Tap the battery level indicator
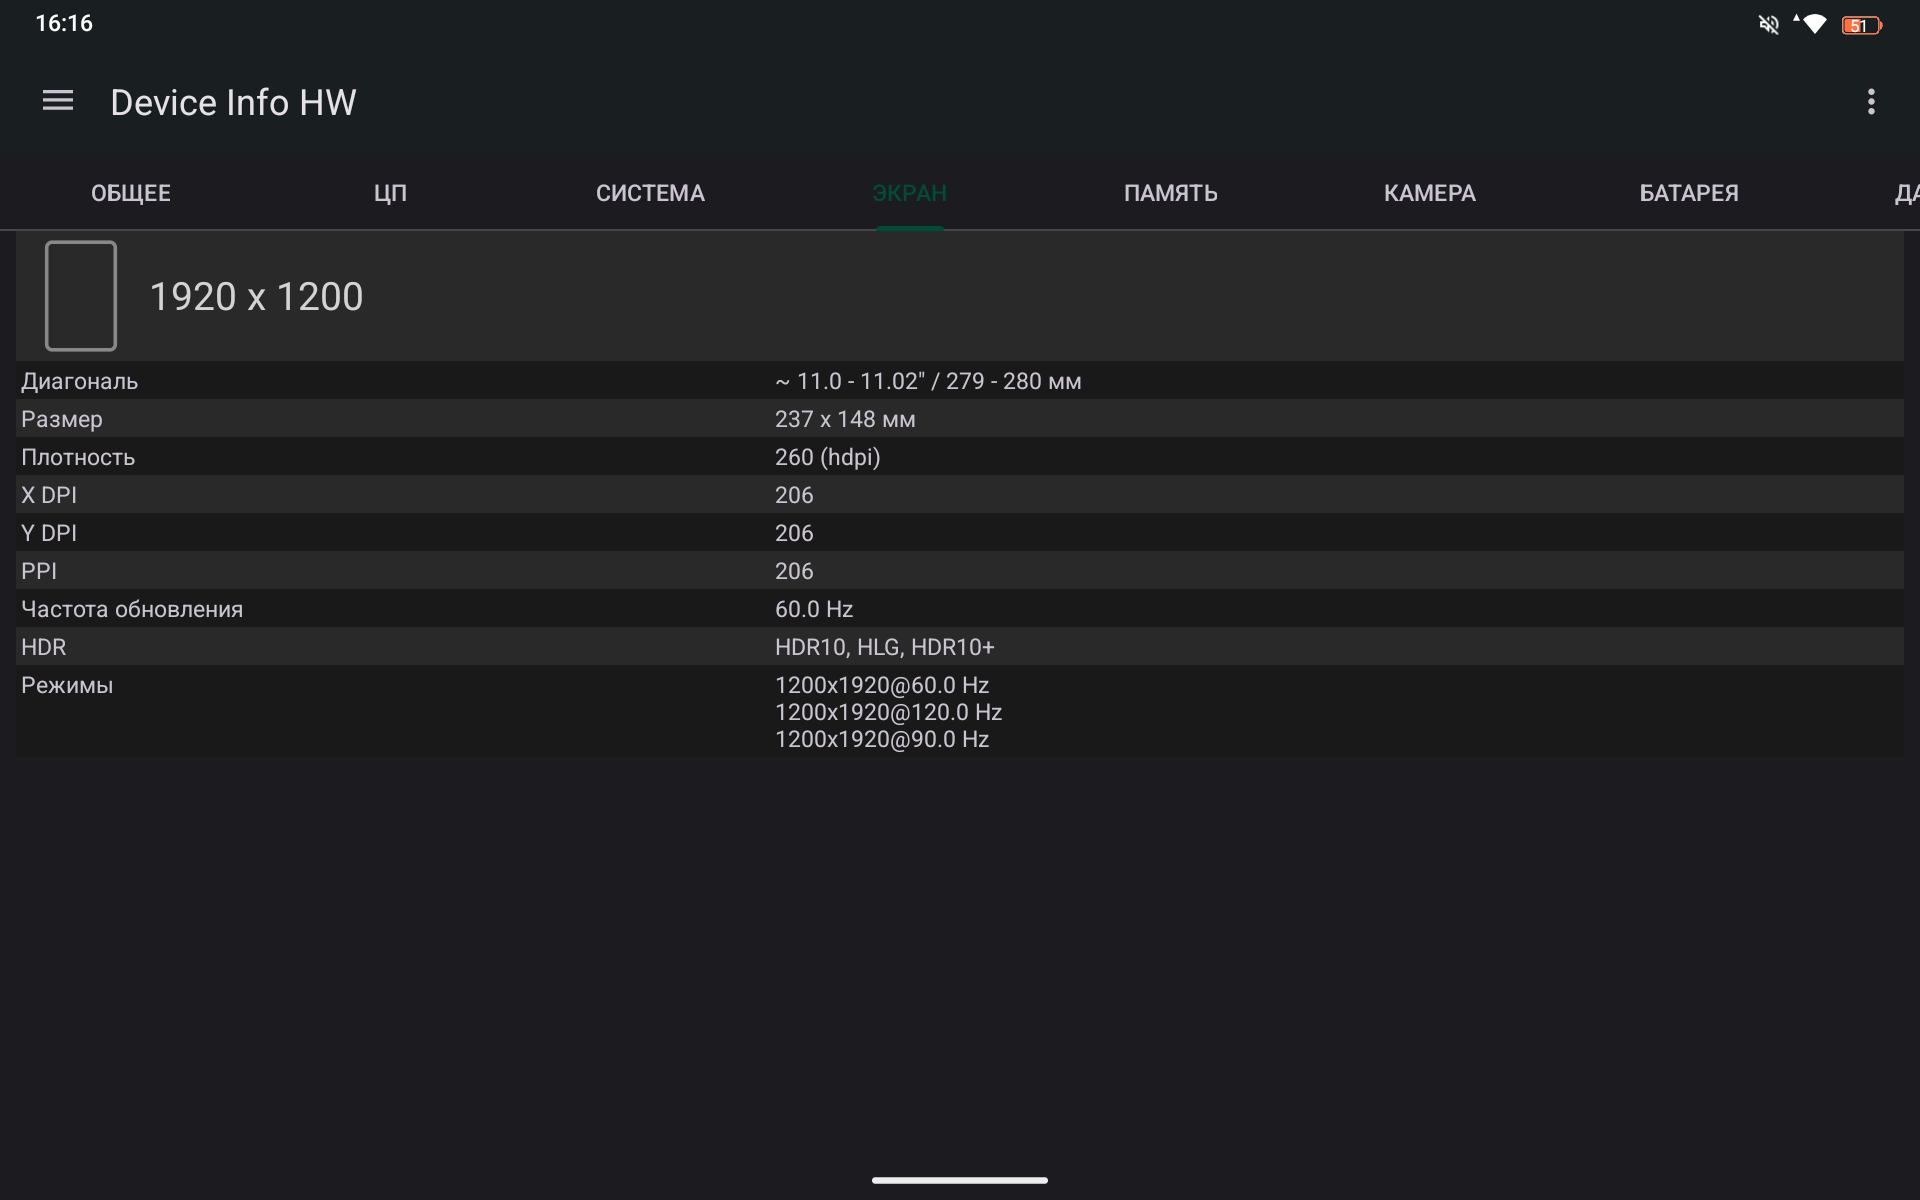 1860,26
